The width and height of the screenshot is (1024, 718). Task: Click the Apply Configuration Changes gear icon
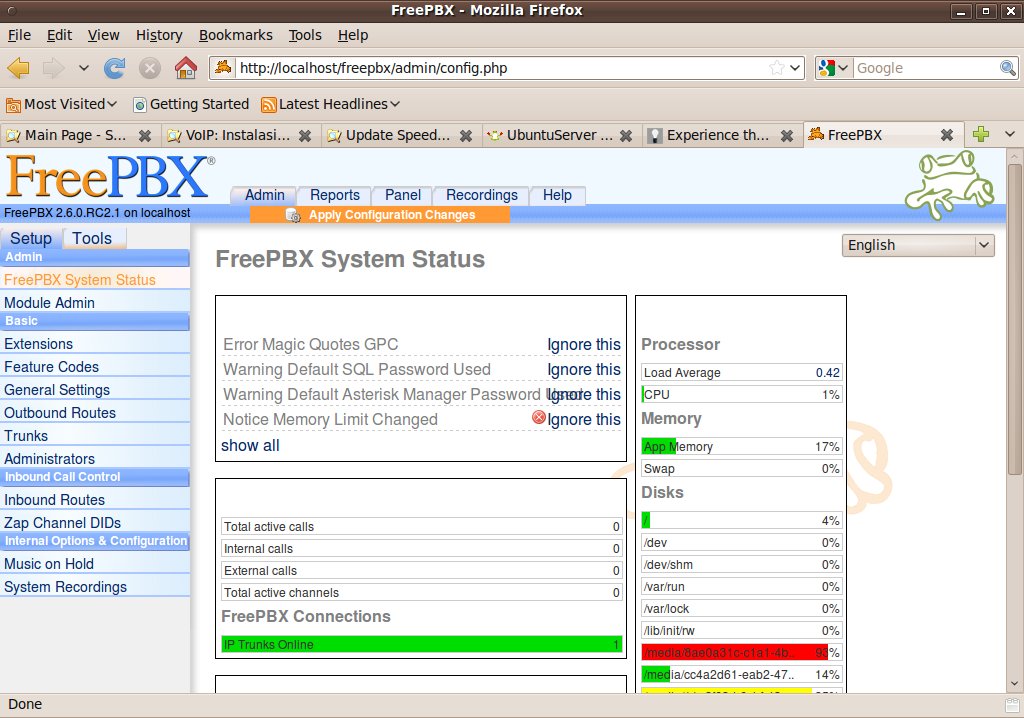point(293,215)
